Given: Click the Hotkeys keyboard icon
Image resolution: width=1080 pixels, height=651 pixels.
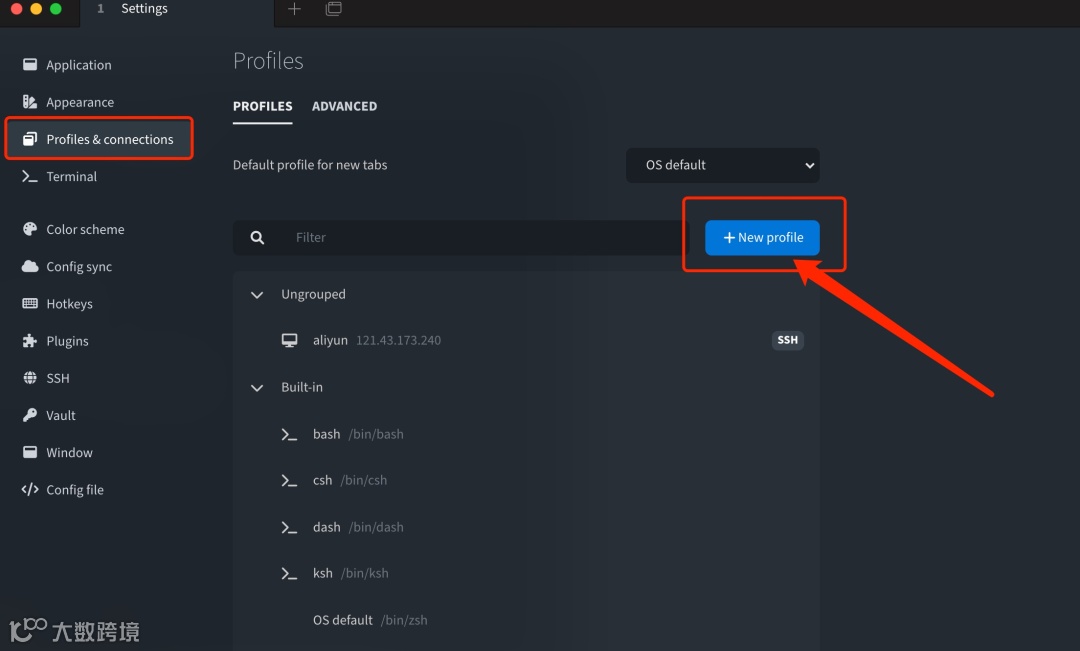Looking at the screenshot, I should click(30, 304).
